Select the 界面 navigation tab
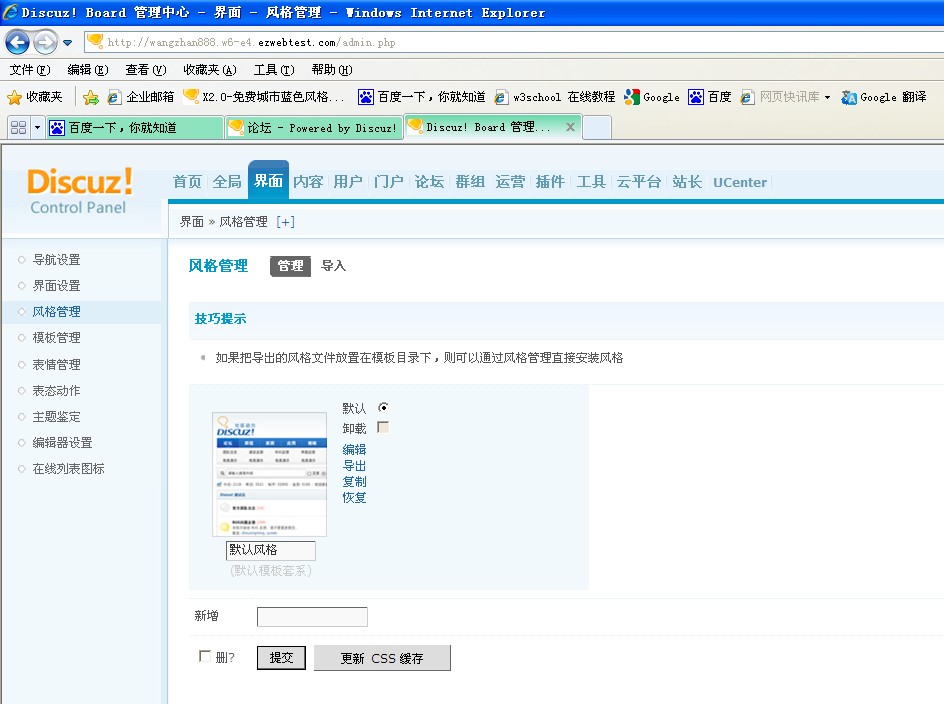Screen dimensions: 944x704 click(x=268, y=180)
